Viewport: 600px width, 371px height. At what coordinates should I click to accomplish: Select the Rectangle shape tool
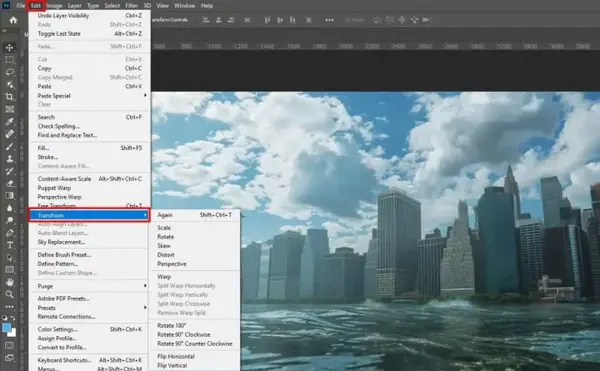click(10, 270)
